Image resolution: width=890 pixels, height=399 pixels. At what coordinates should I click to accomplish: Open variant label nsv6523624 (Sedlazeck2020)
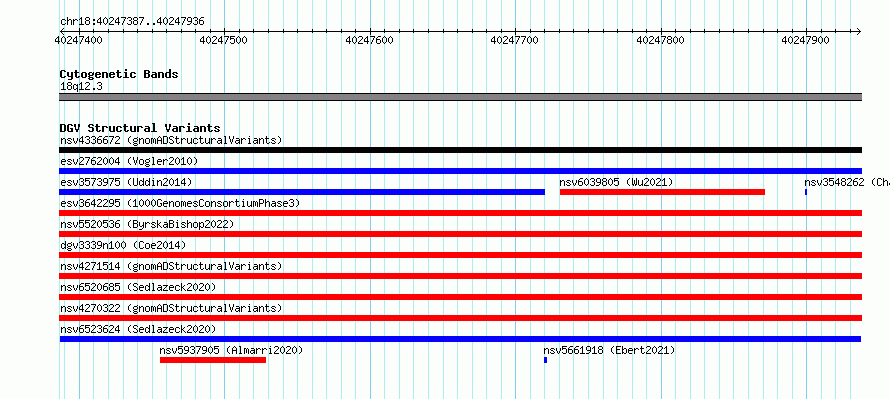[x=138, y=329]
